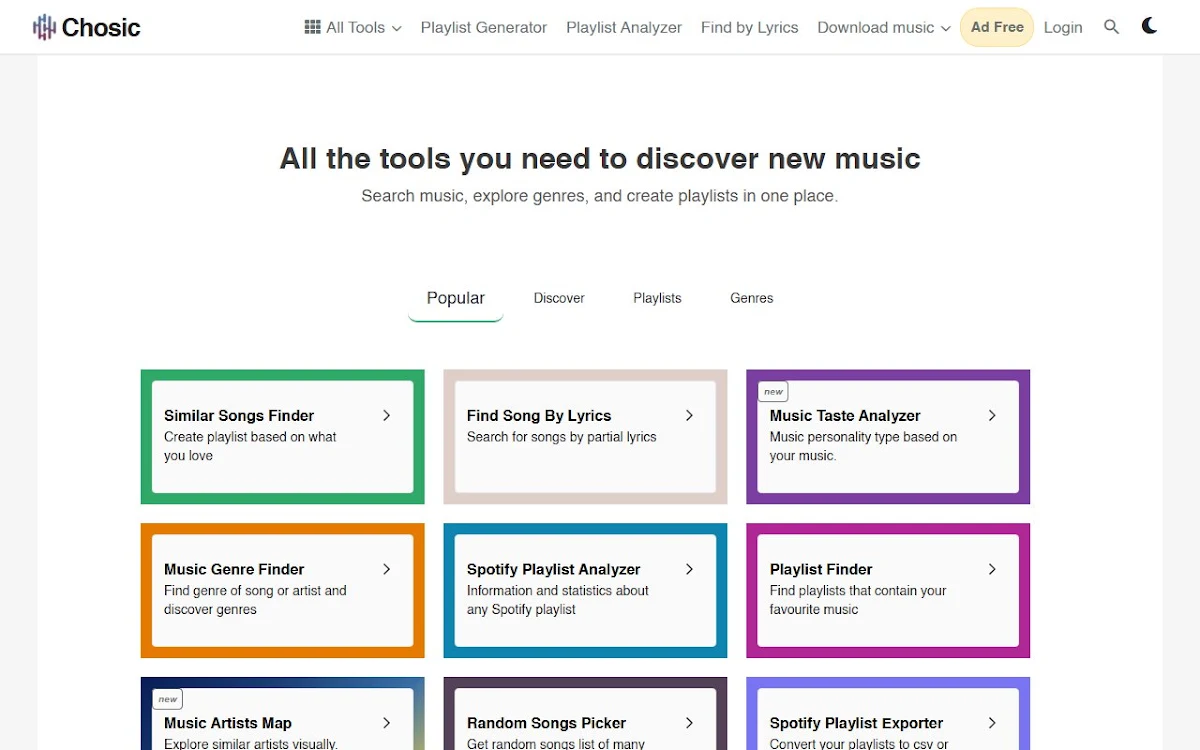Click the new badge on Music Artists Map
This screenshot has height=750, width=1200.
[x=167, y=700]
